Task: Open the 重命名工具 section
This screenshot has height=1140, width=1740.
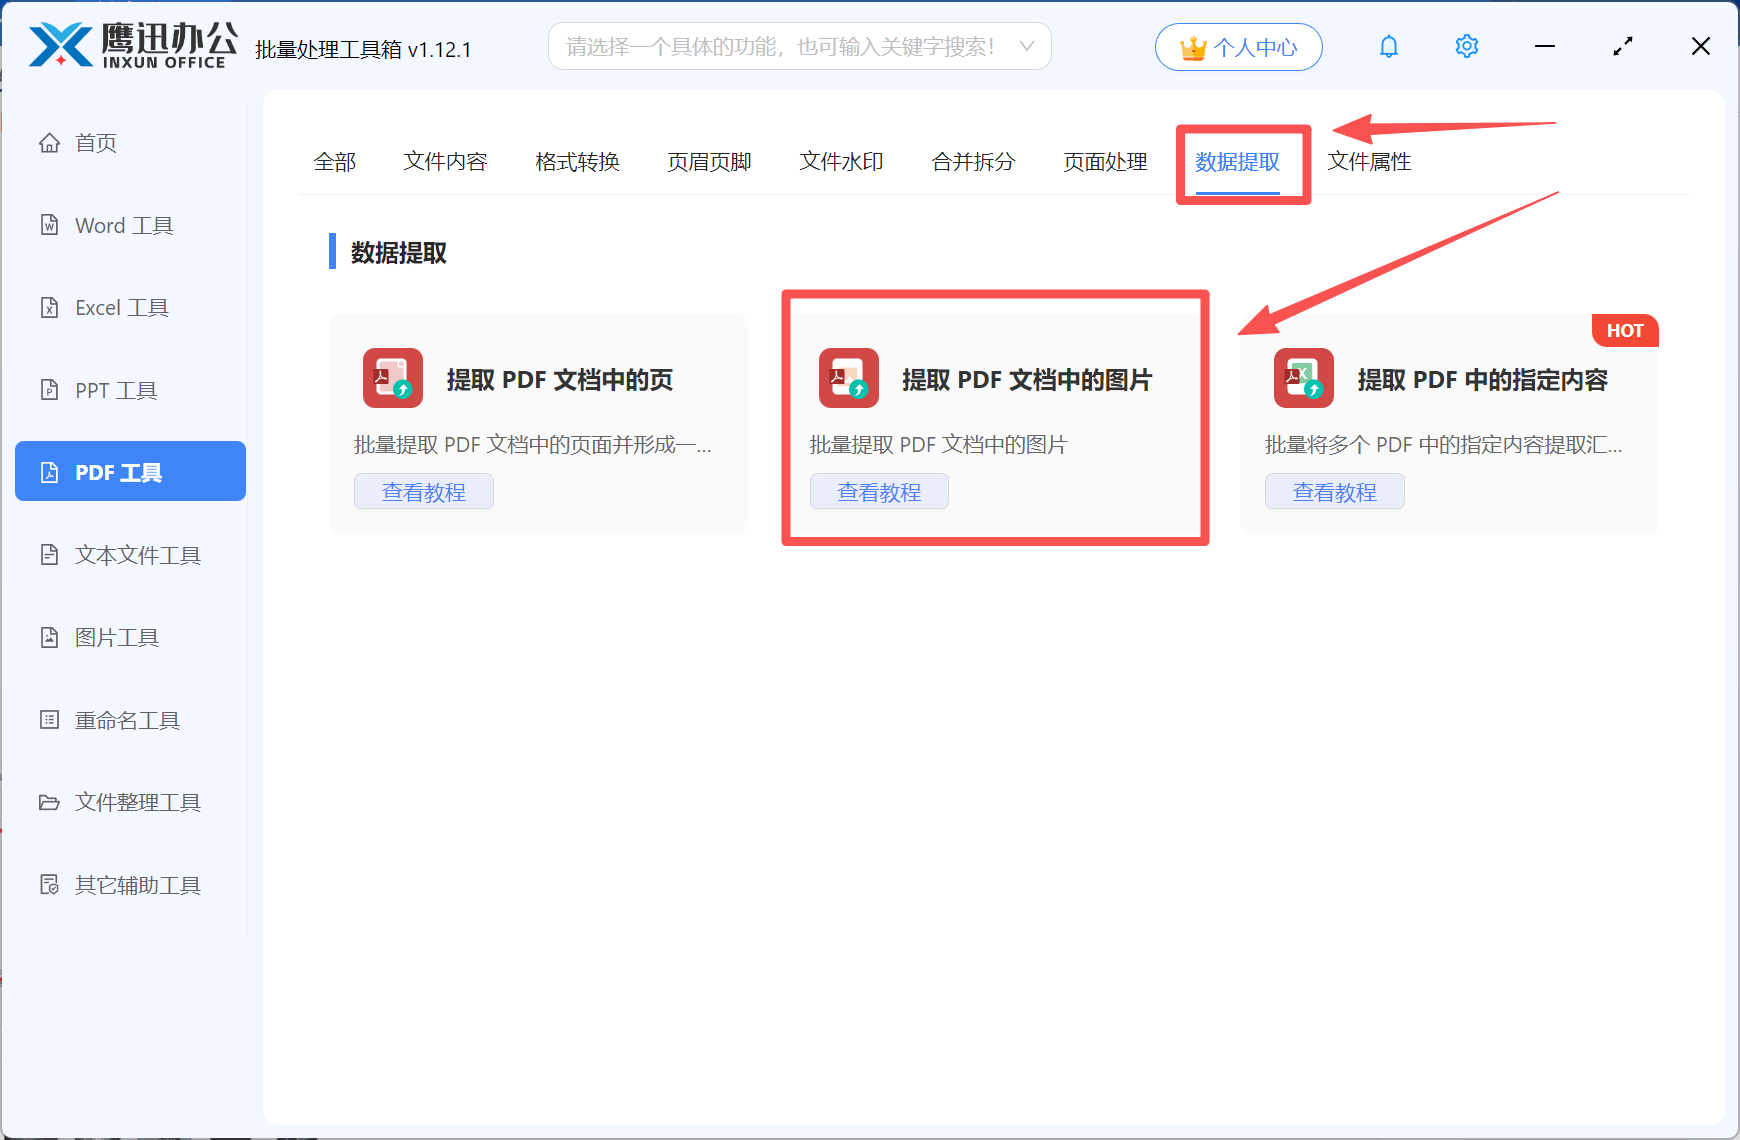Action: [126, 719]
